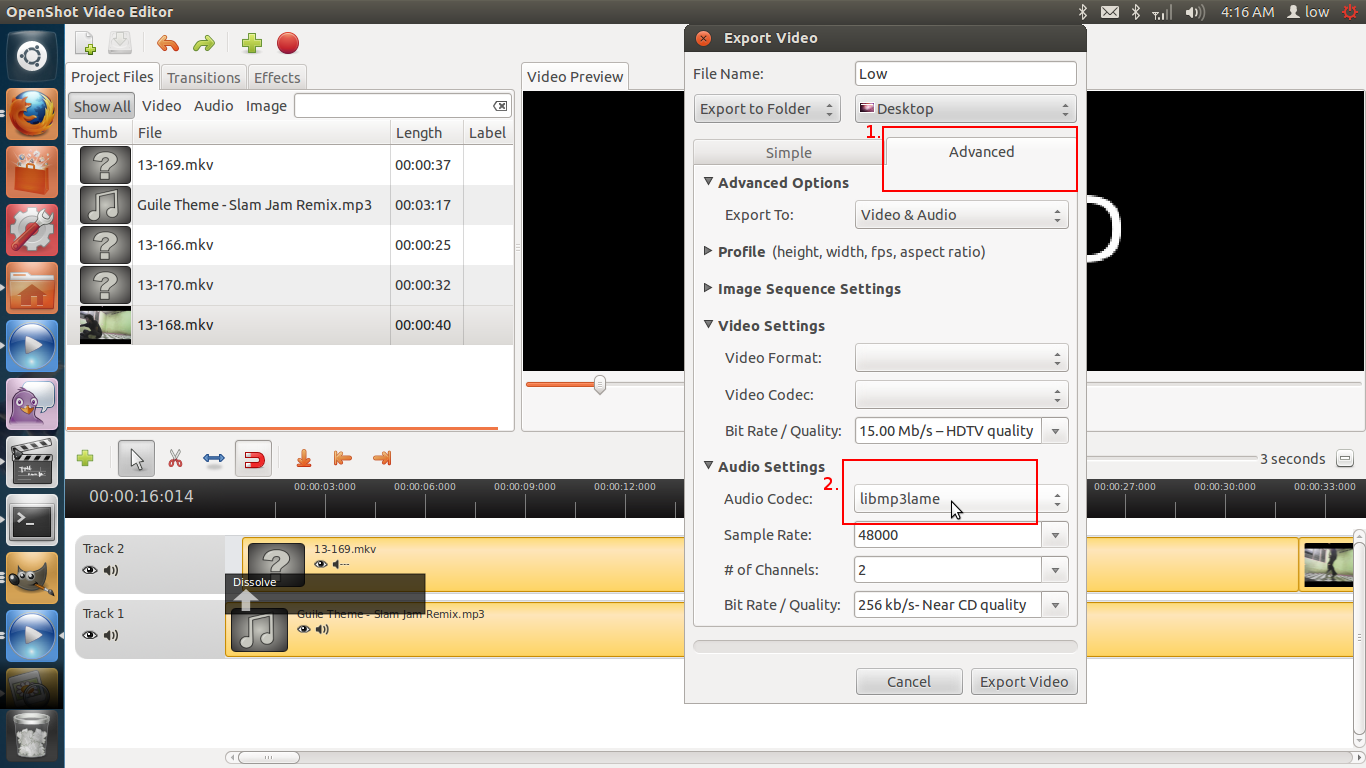Screen dimensions: 1366x768
Task: Switch to the Advanced export tab
Action: [981, 152]
